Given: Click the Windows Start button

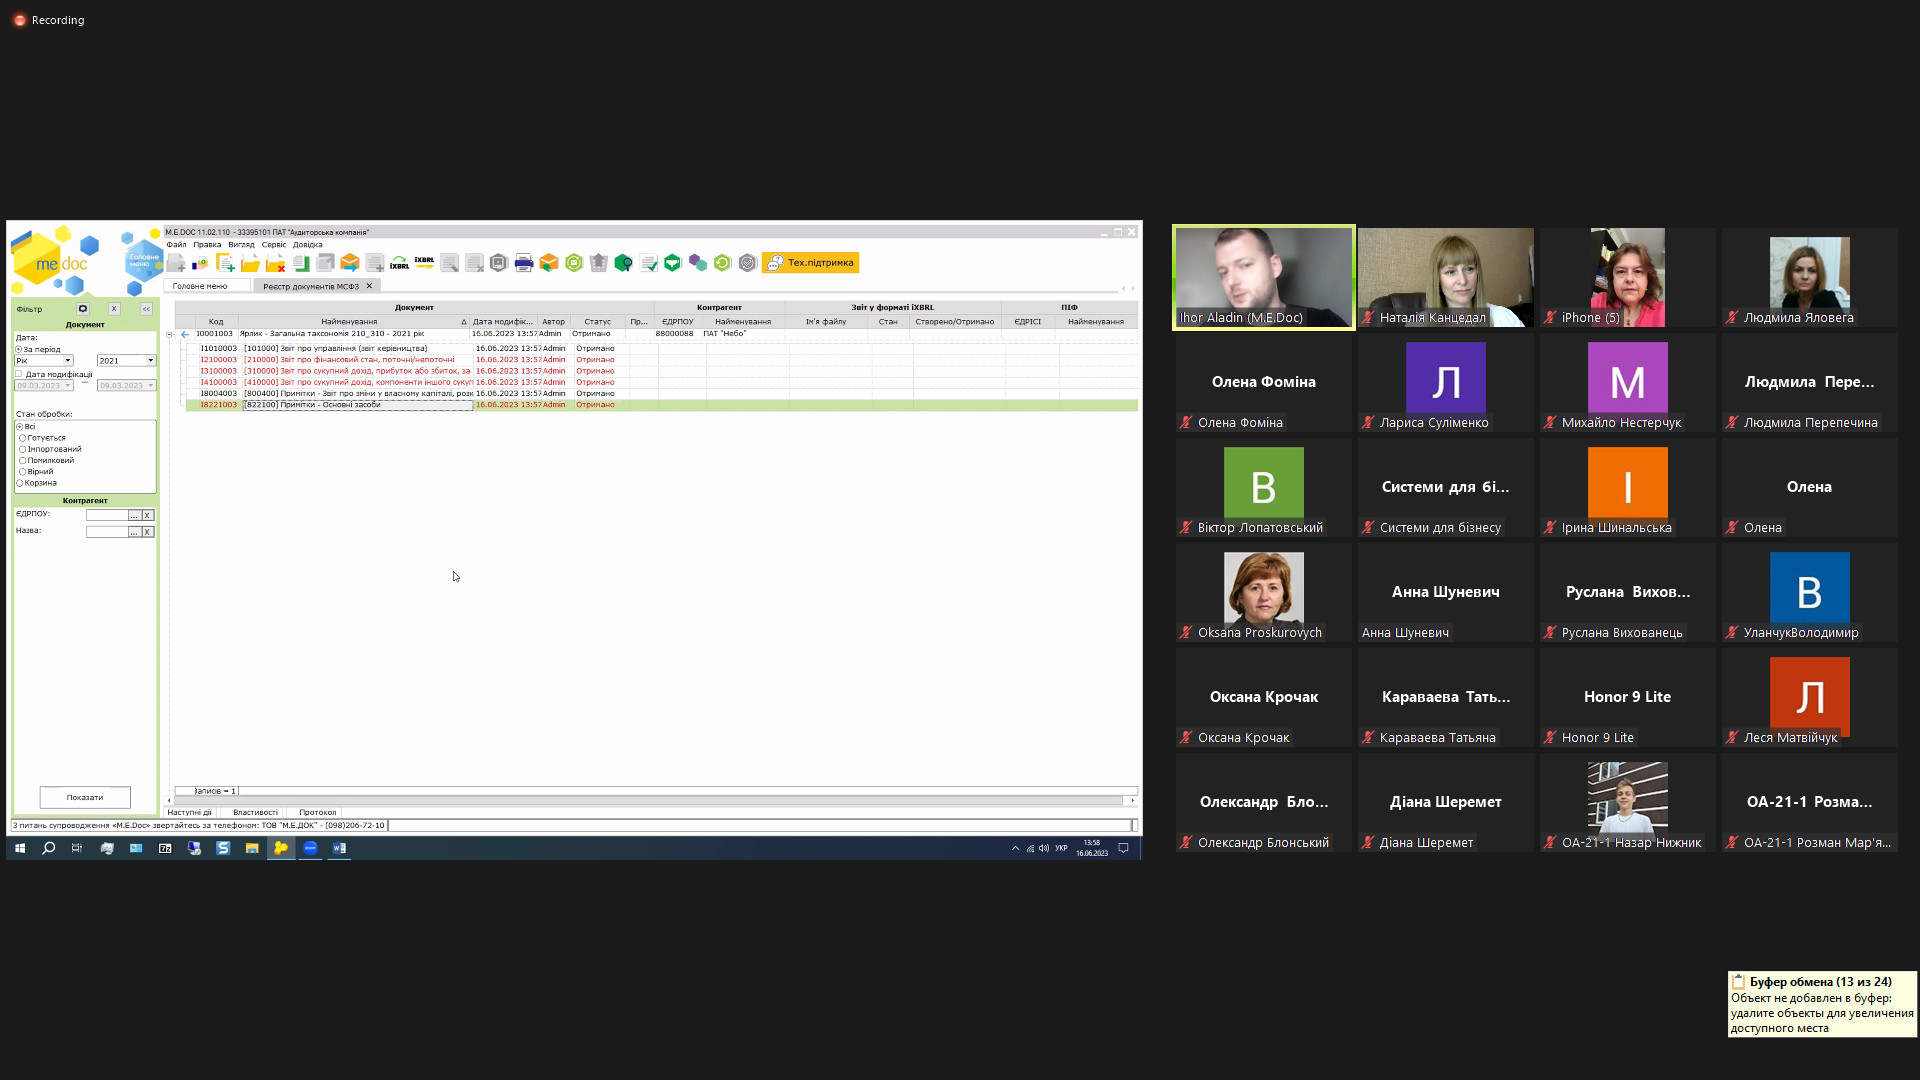Looking at the screenshot, I should [x=20, y=848].
